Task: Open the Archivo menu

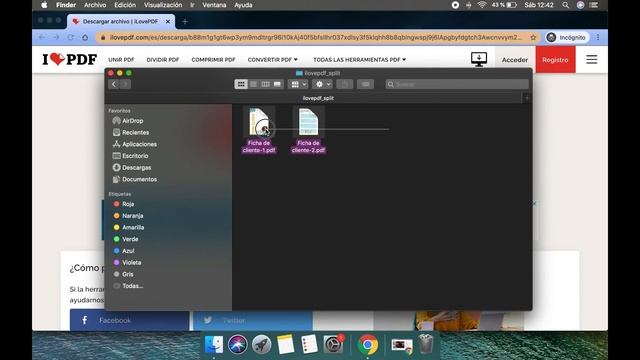Action: tap(95, 5)
